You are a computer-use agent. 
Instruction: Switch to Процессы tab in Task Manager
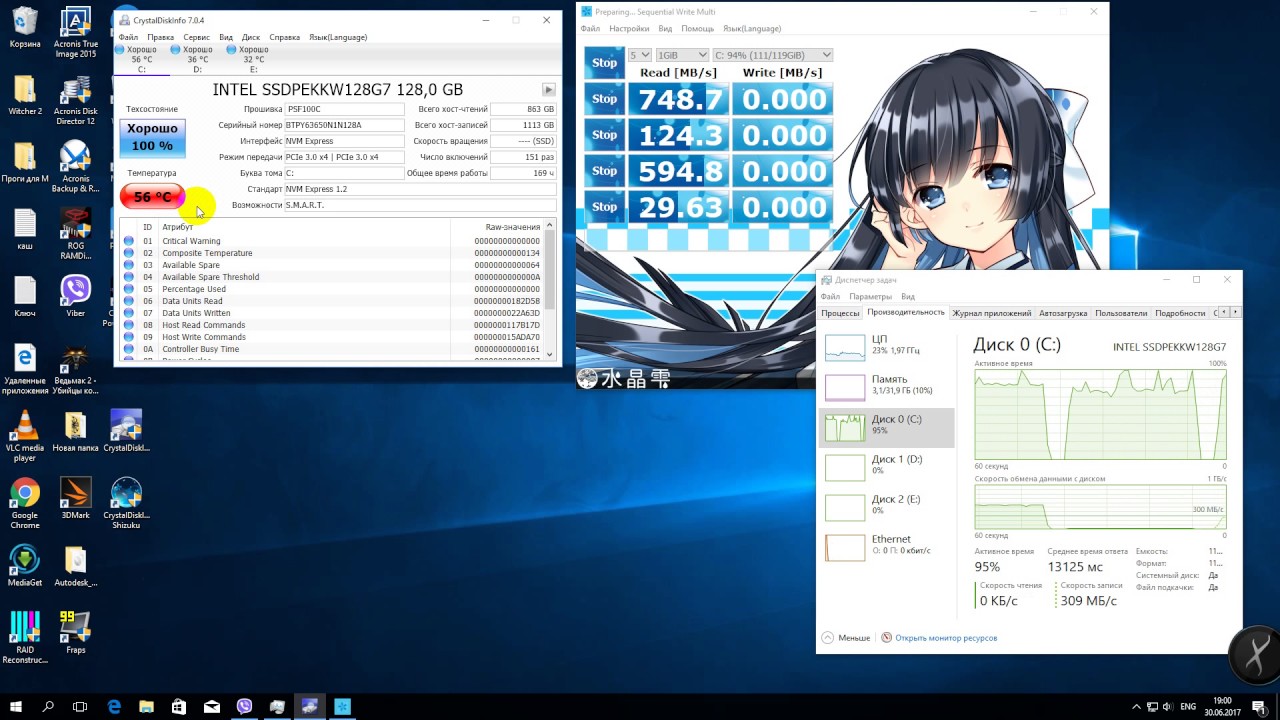(x=840, y=313)
